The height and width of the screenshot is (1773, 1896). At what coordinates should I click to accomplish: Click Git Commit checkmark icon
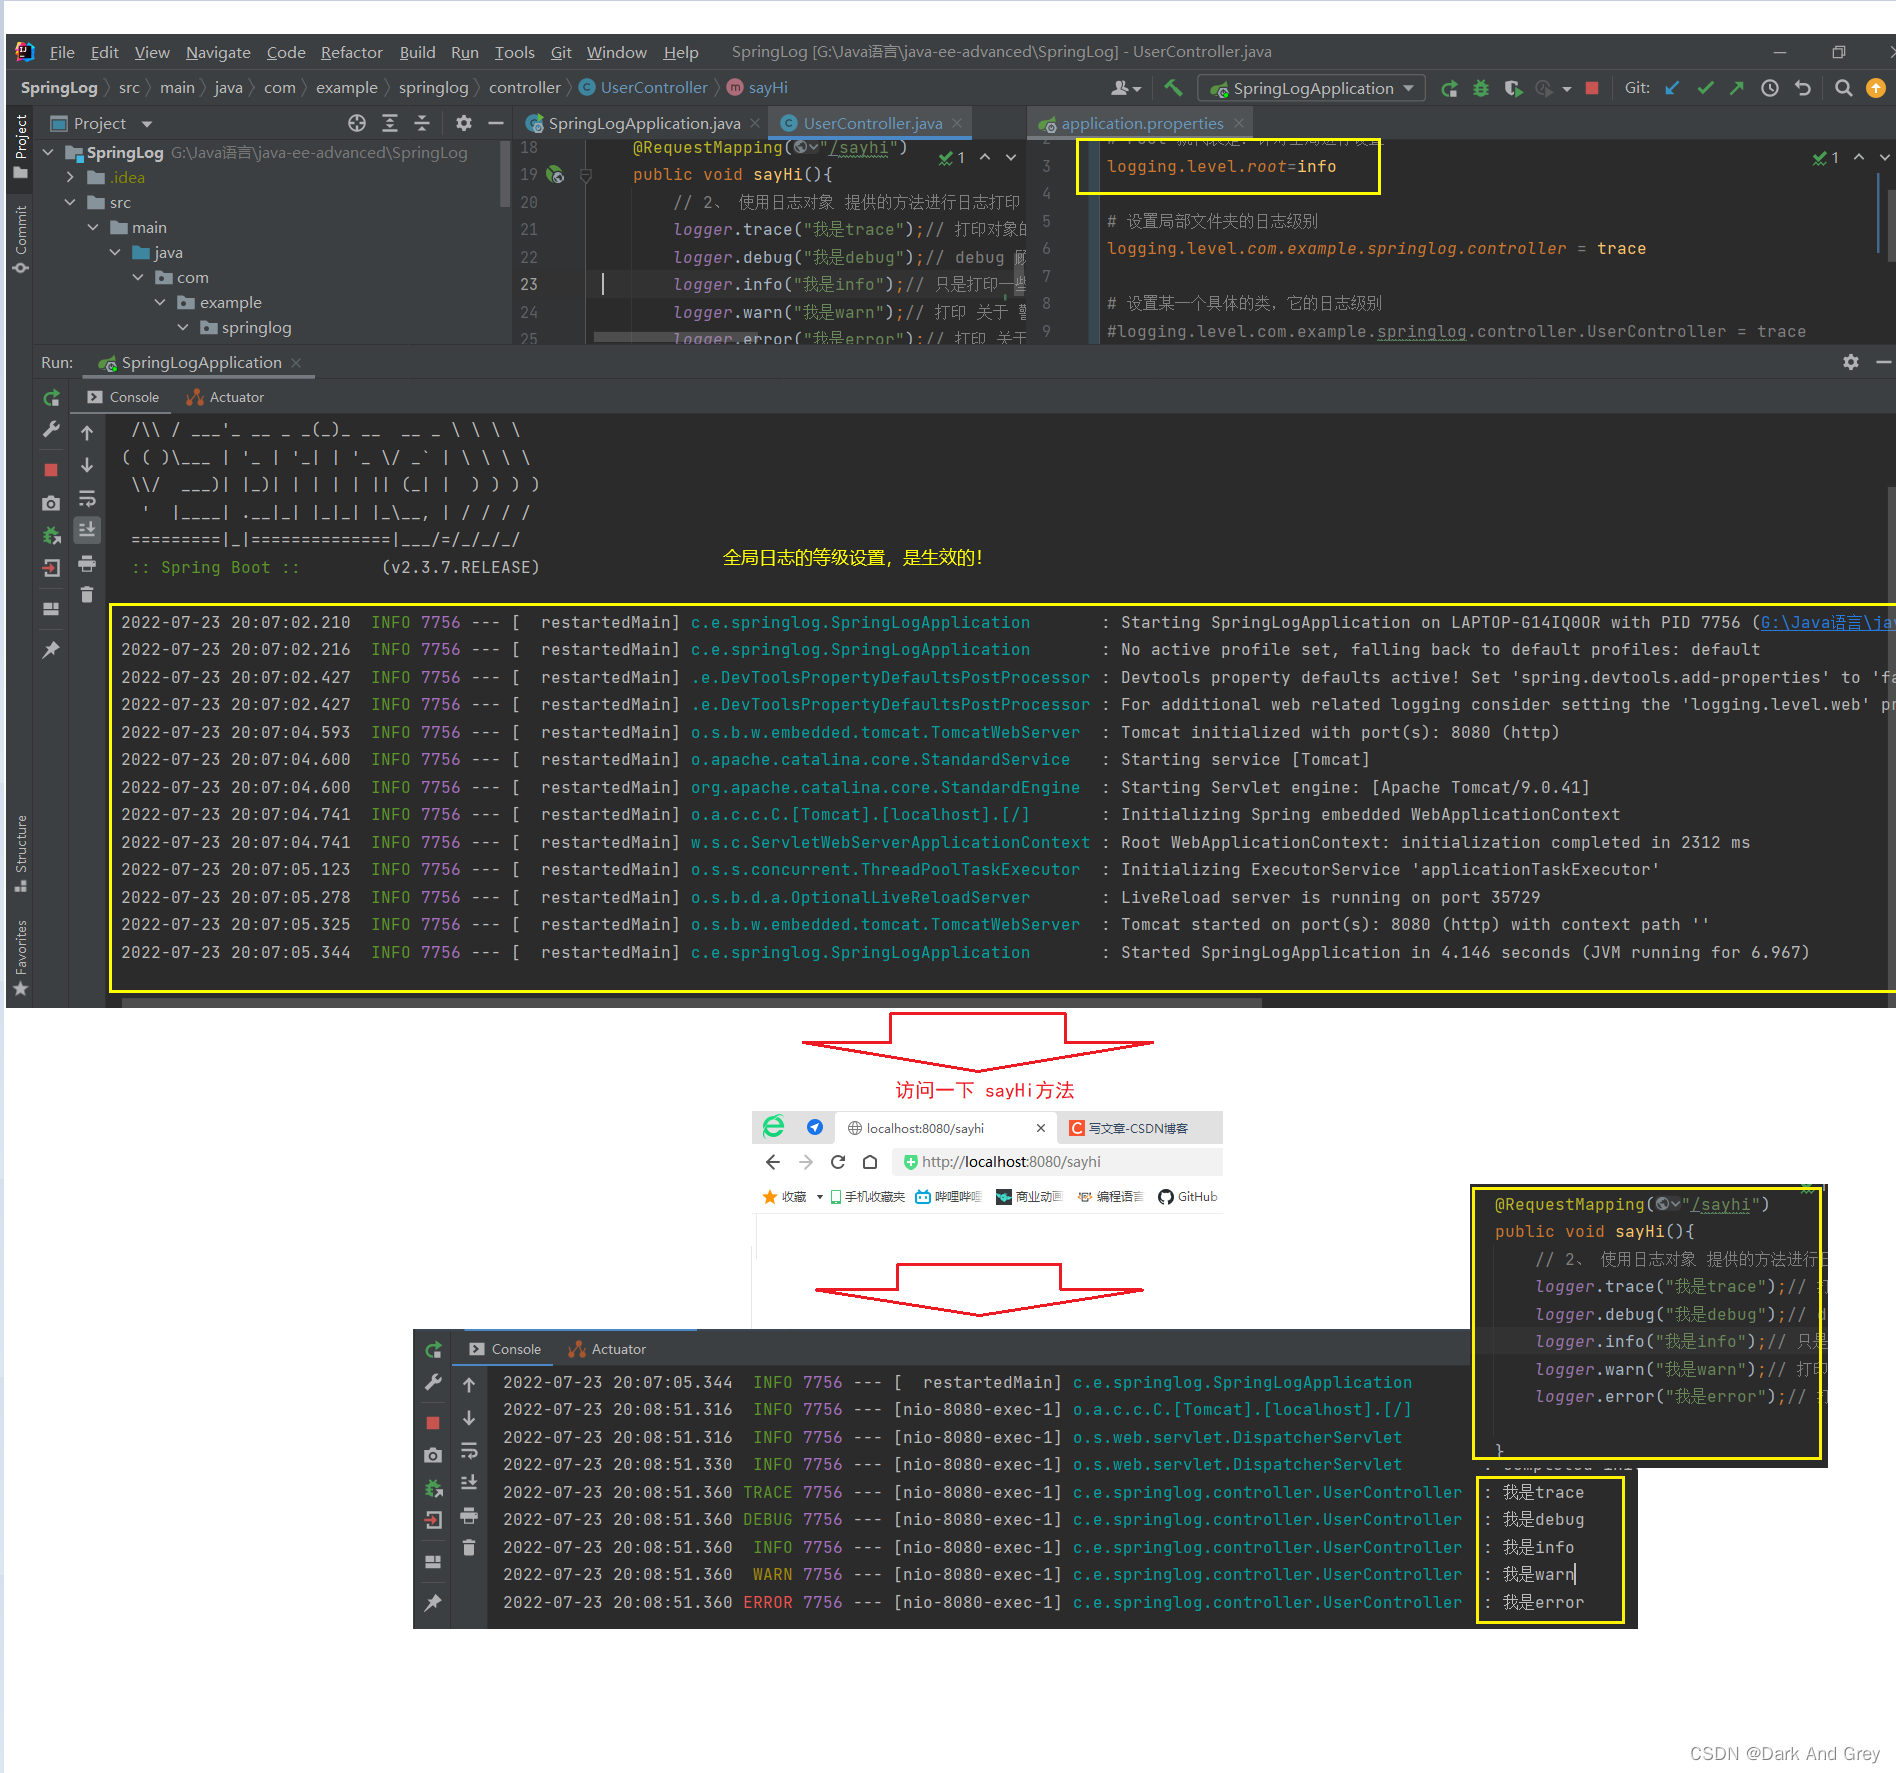[x=1705, y=88]
